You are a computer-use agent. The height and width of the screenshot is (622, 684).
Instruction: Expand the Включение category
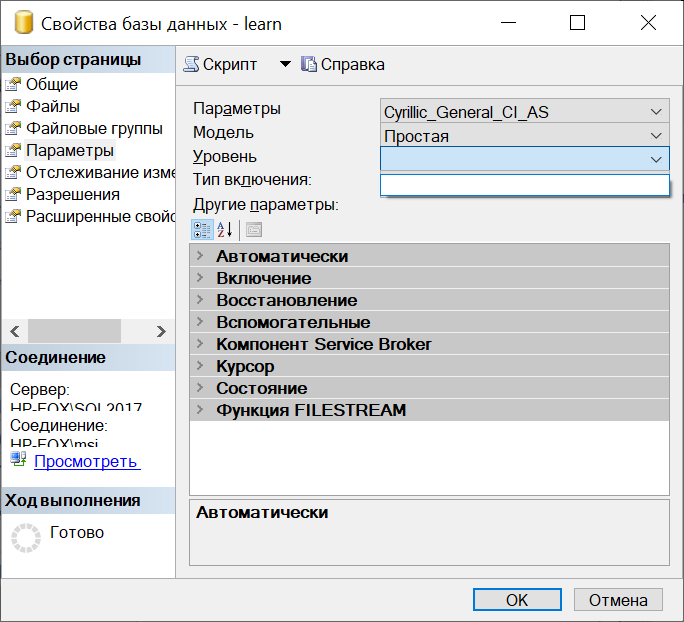pyautogui.click(x=200, y=278)
